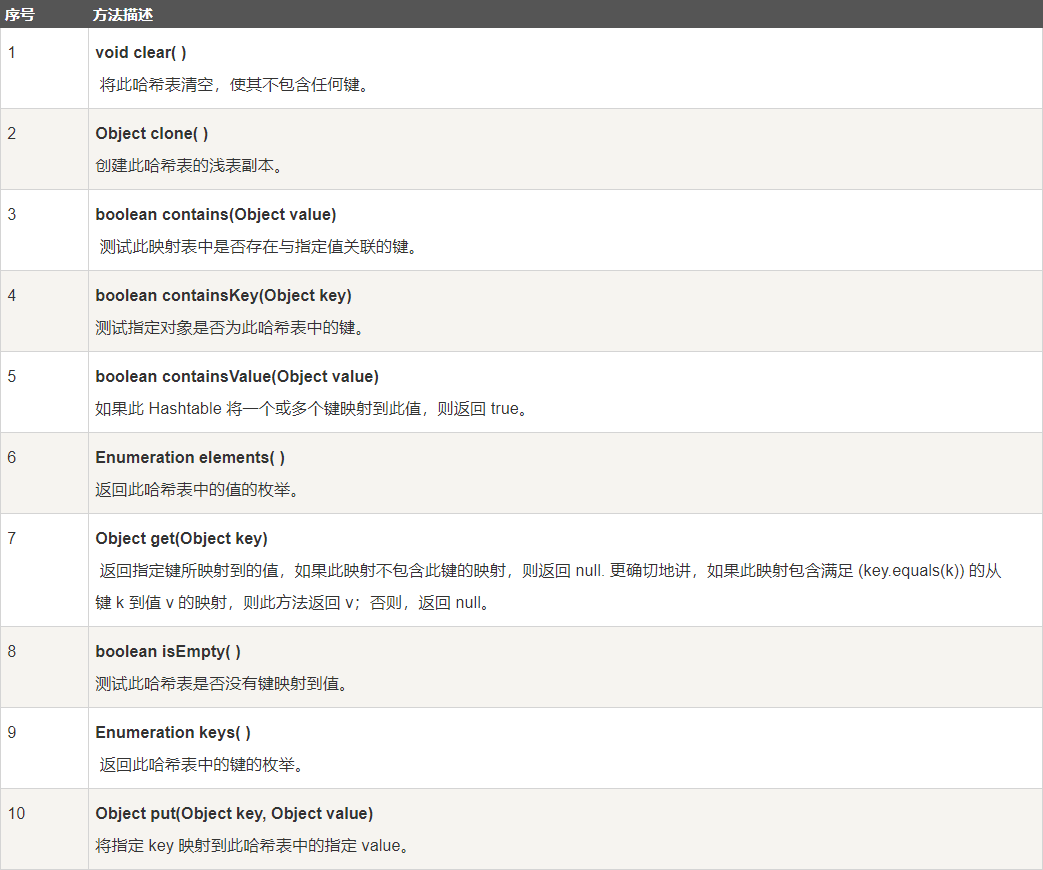The height and width of the screenshot is (870, 1043).
Task: Select boolean containsKey(Object key) signature
Action: pos(224,296)
